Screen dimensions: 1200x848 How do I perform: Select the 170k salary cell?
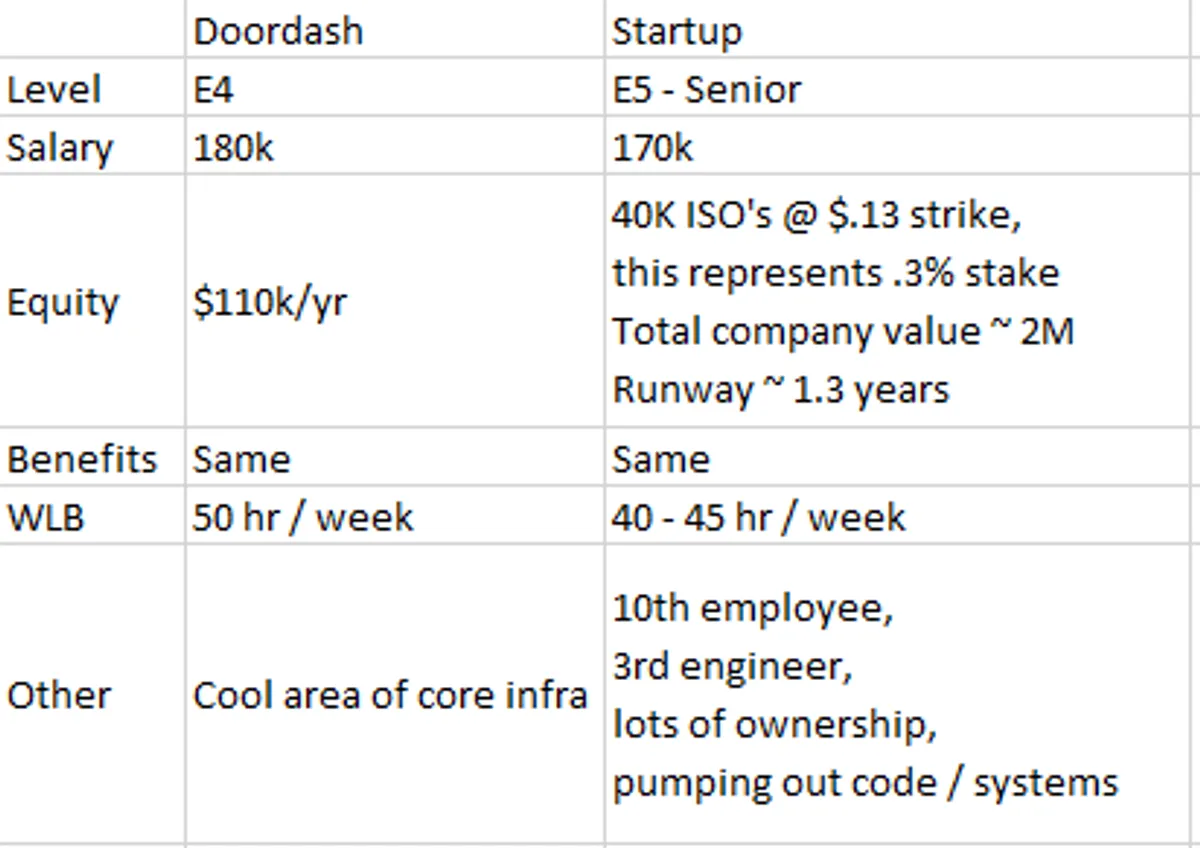[653, 148]
